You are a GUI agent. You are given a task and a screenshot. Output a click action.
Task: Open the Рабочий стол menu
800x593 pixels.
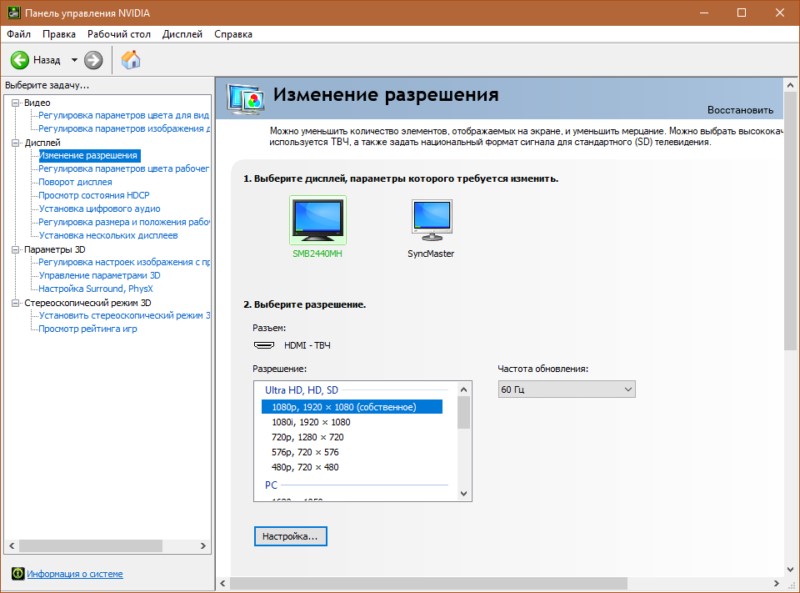click(x=120, y=34)
